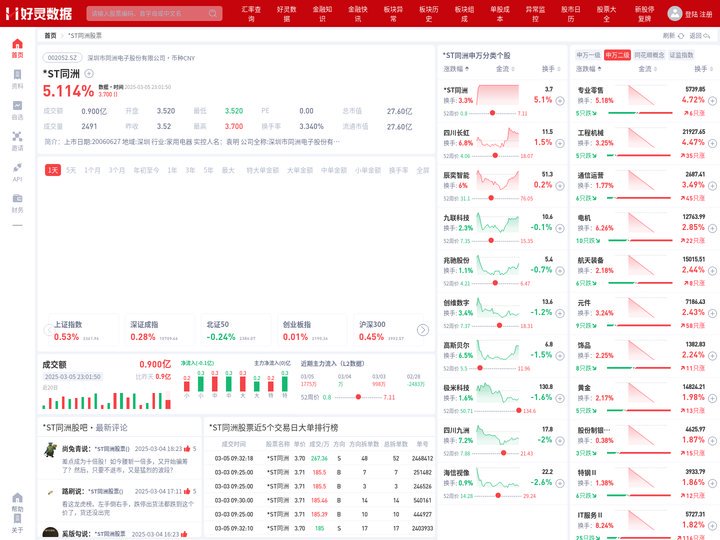
Task: Click the 登陆 login link
Action: coord(691,14)
